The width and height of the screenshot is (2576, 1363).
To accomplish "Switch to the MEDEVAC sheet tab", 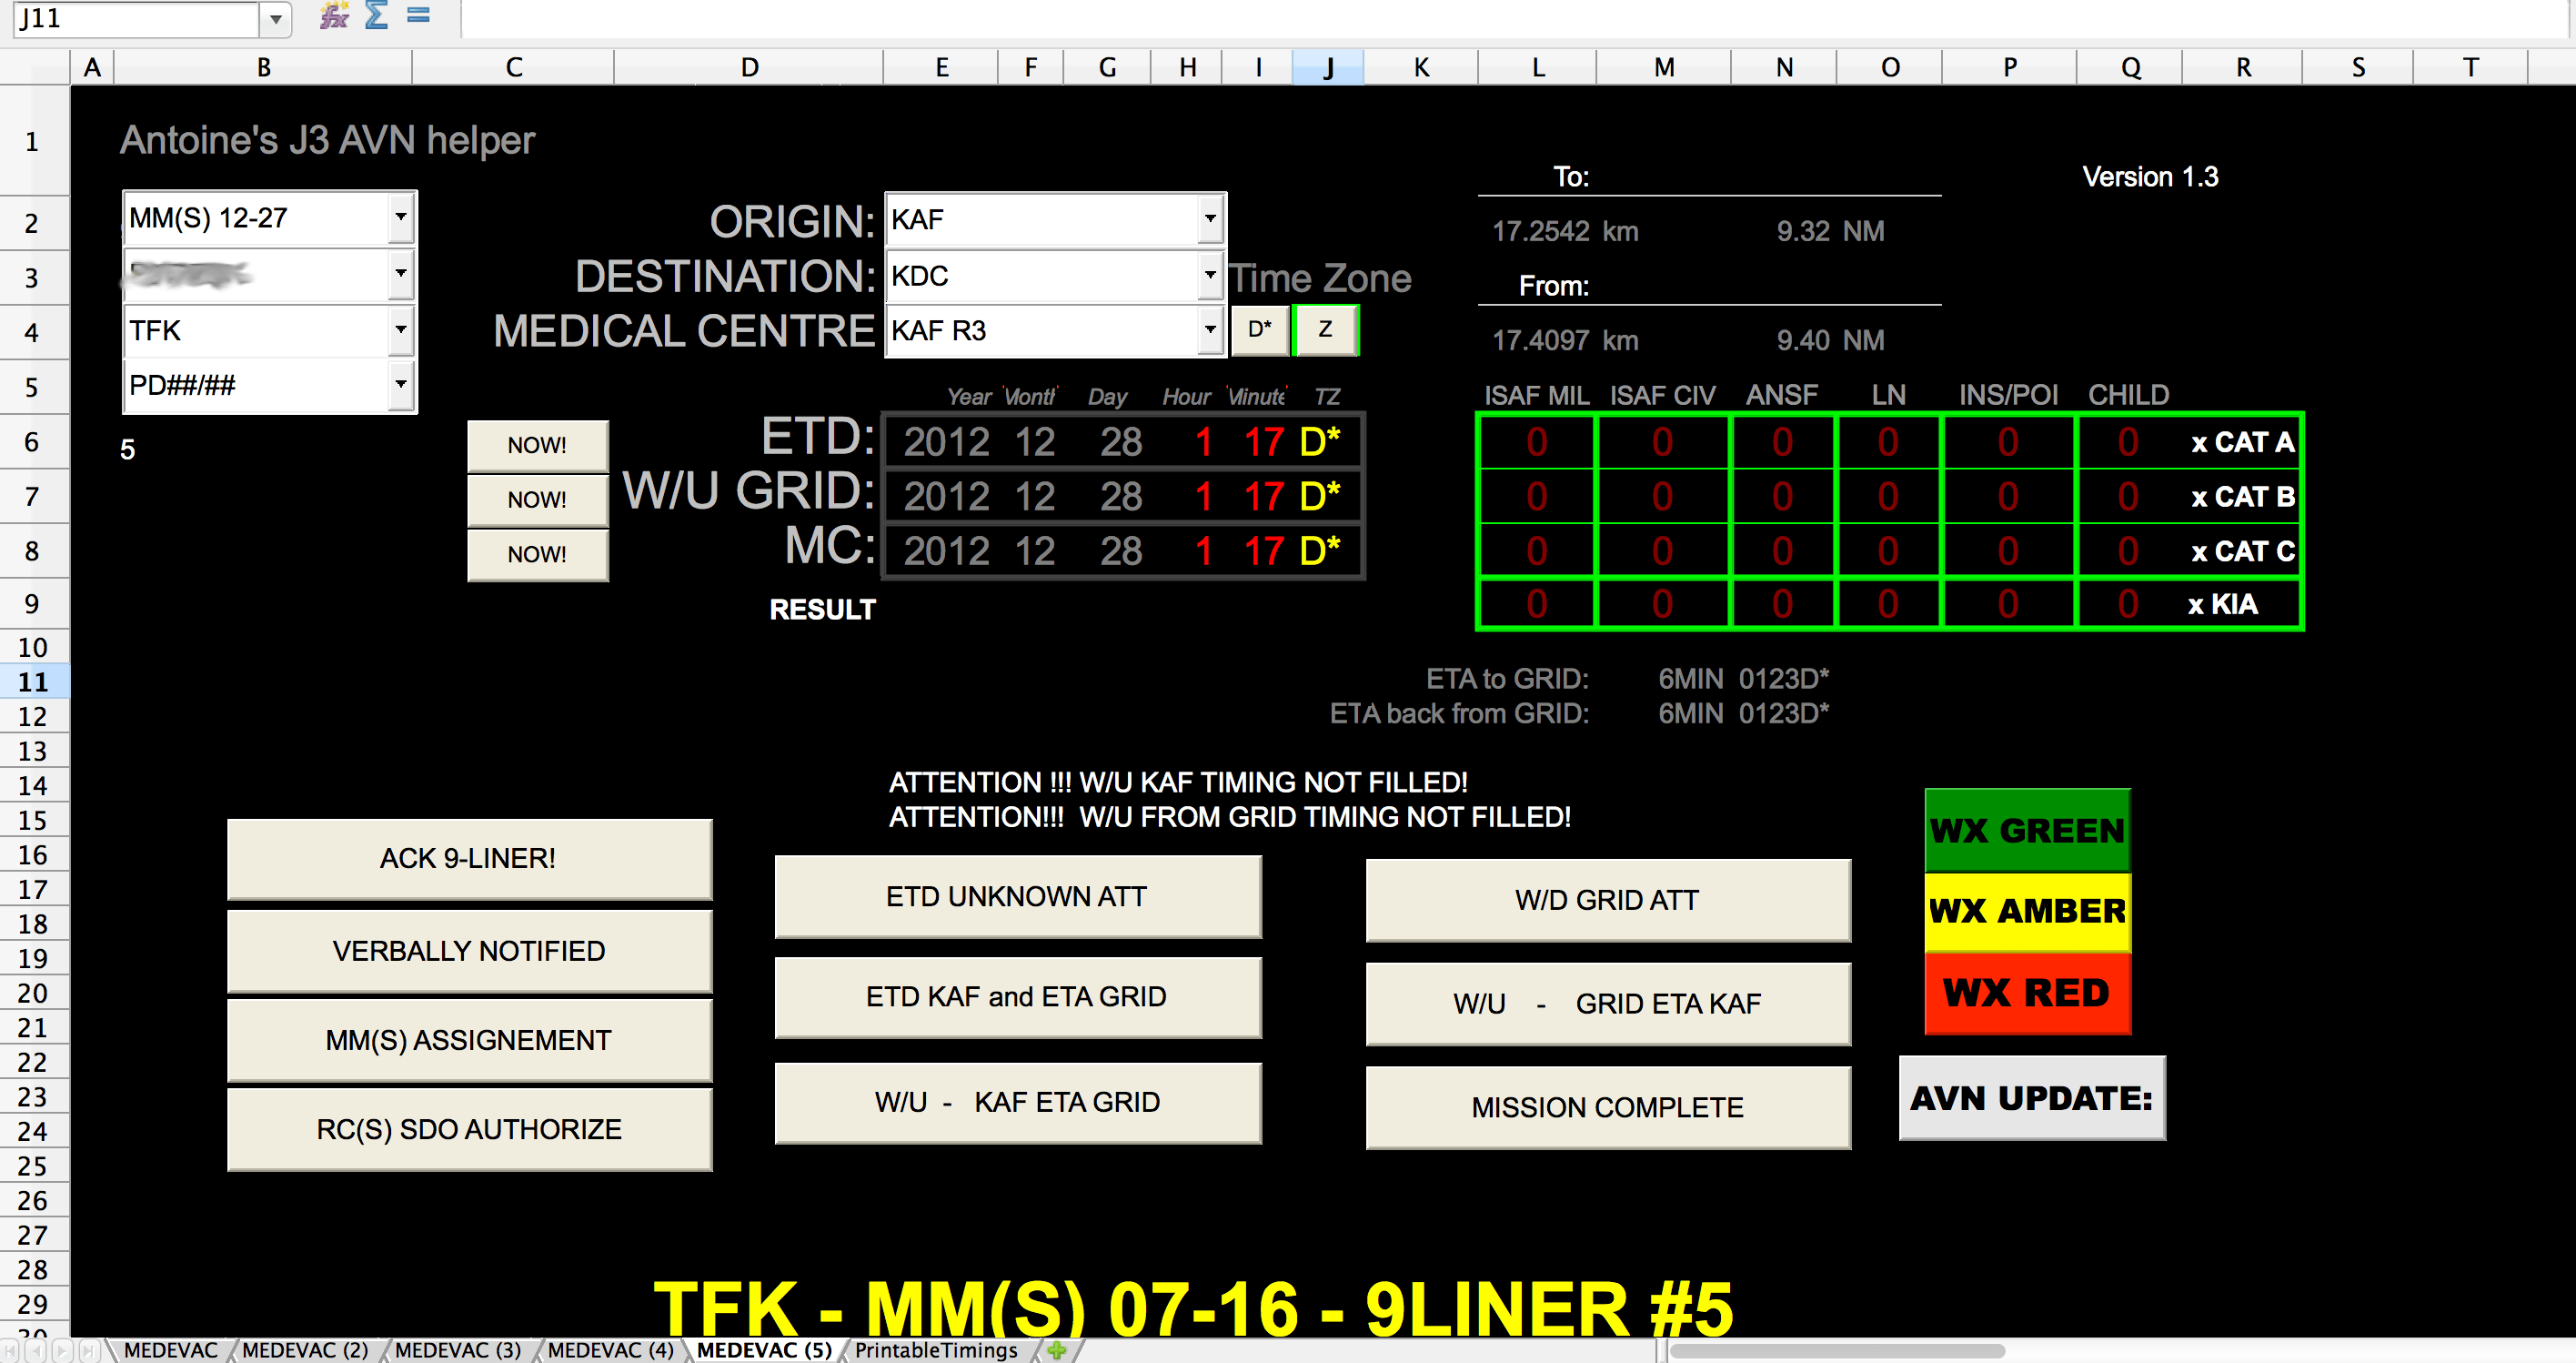I will 171,1350.
